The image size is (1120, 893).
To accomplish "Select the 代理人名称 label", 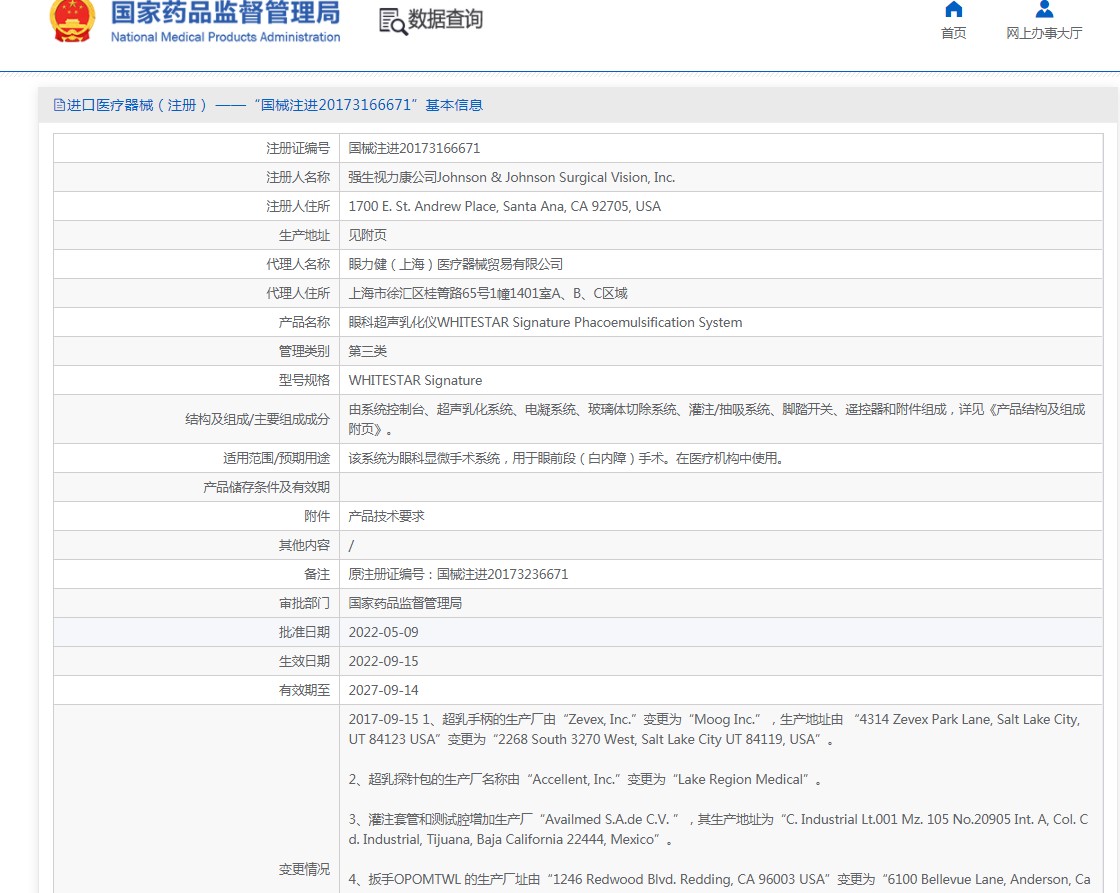I will [298, 264].
